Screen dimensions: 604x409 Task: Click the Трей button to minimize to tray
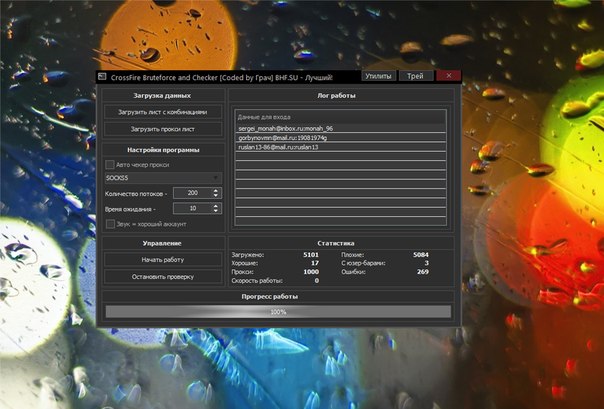point(415,76)
